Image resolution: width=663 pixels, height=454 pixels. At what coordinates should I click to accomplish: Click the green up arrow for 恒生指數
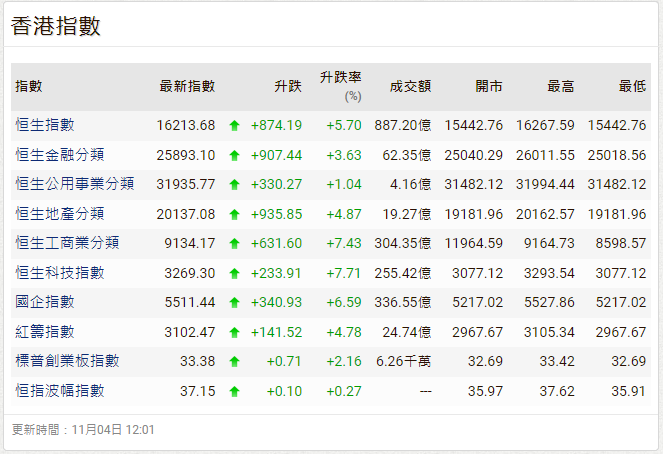tap(234, 126)
